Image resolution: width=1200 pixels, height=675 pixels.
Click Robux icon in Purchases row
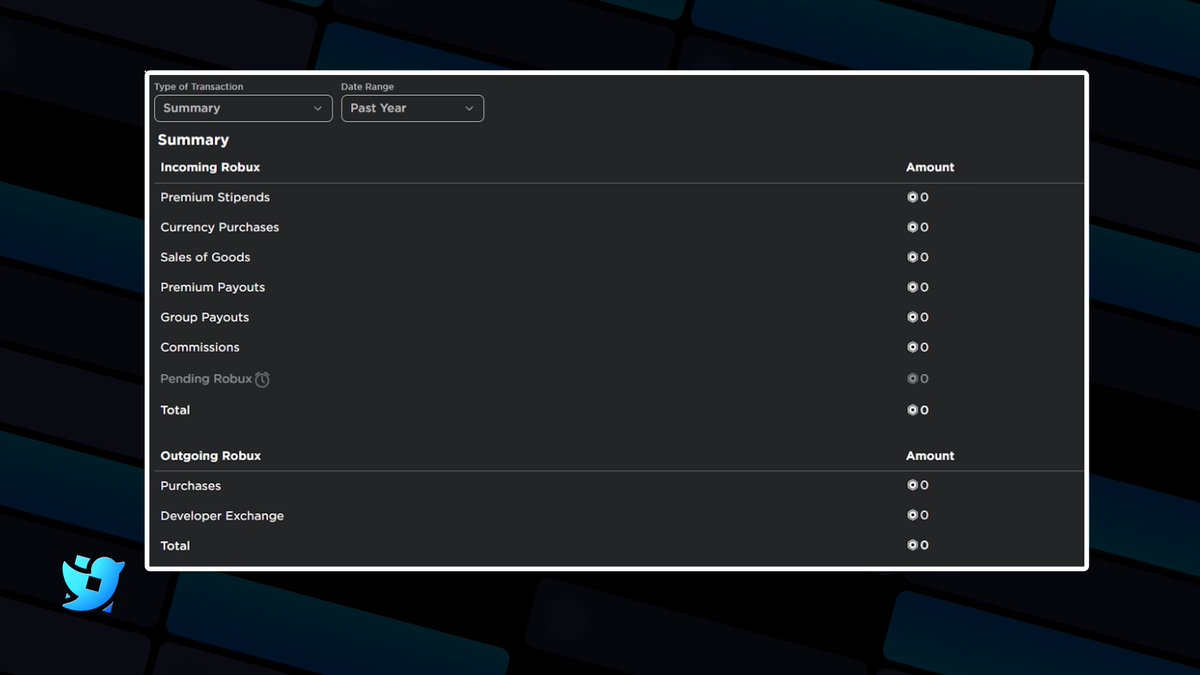coord(912,485)
